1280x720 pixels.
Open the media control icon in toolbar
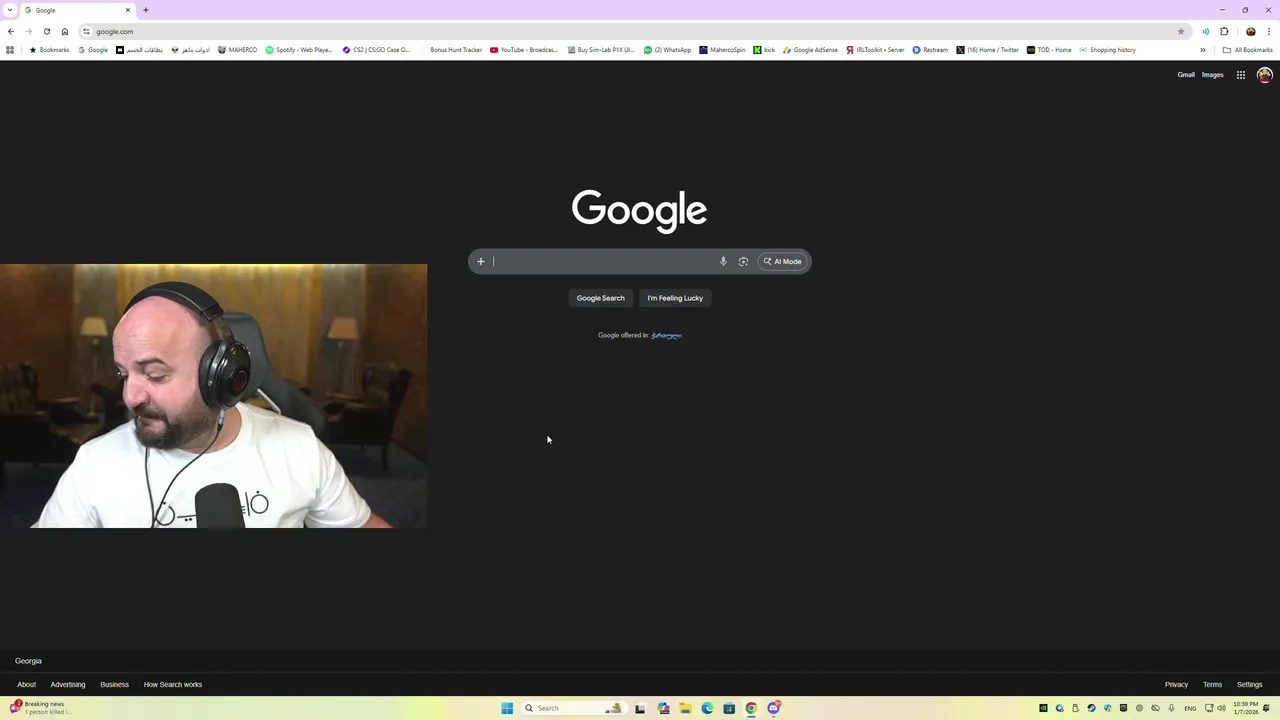tap(1206, 31)
